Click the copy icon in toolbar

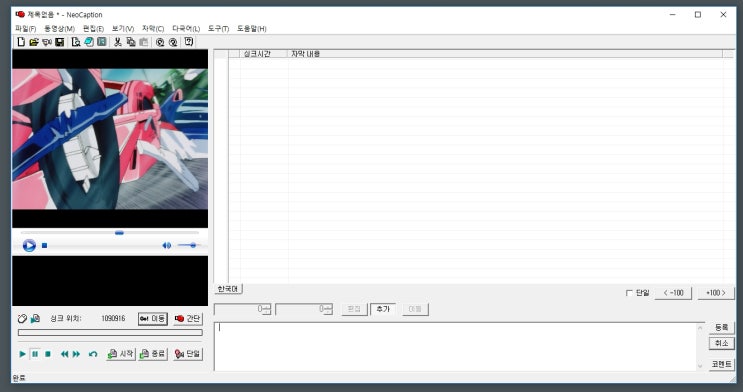pyautogui.click(x=131, y=42)
